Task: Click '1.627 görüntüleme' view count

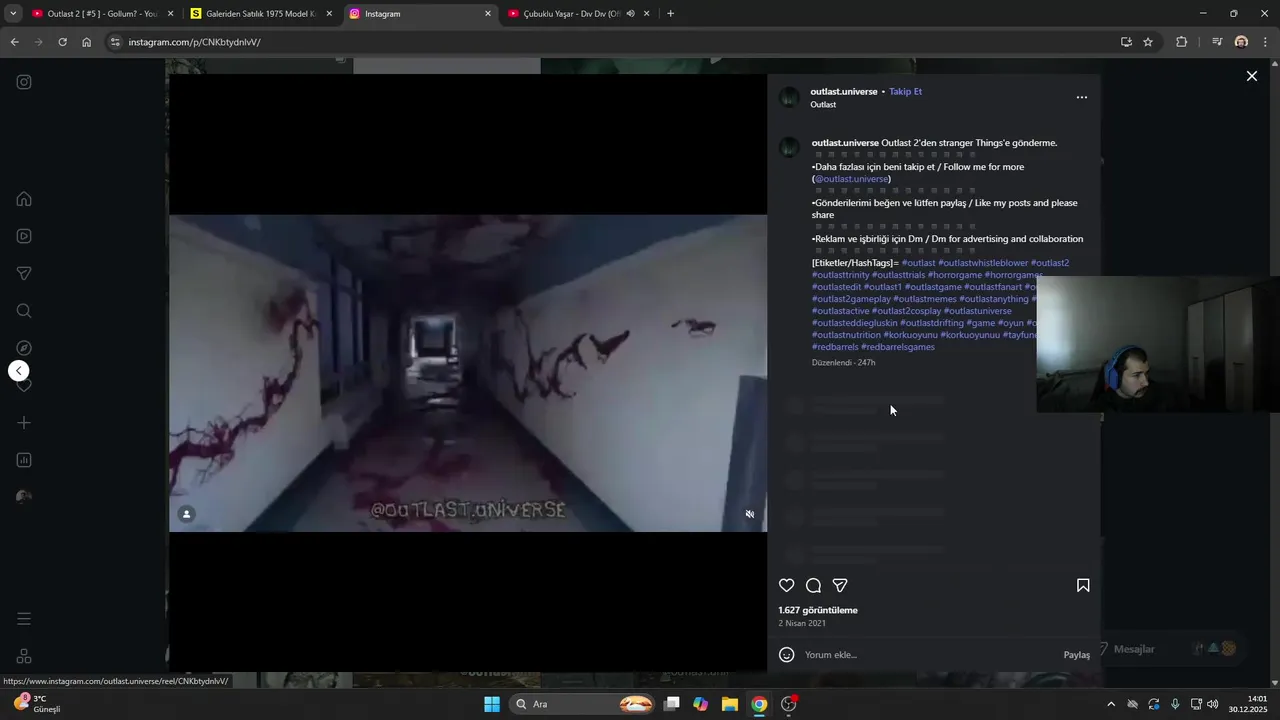Action: (818, 610)
